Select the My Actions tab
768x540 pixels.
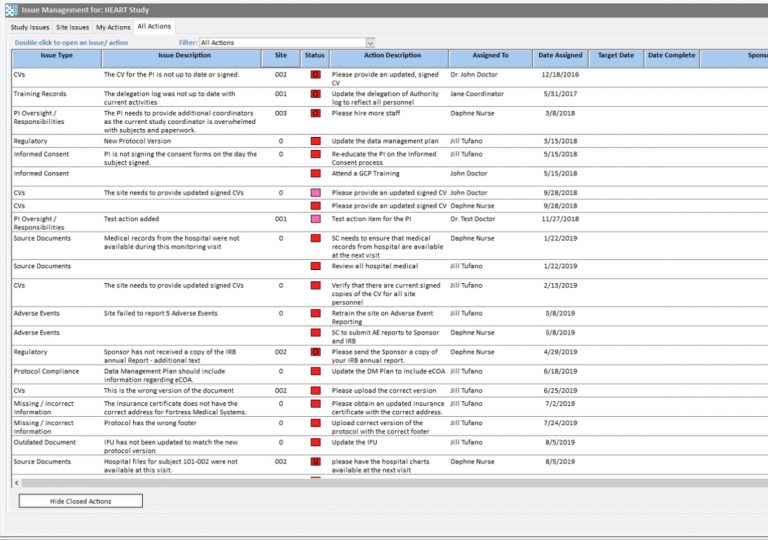click(x=113, y=27)
